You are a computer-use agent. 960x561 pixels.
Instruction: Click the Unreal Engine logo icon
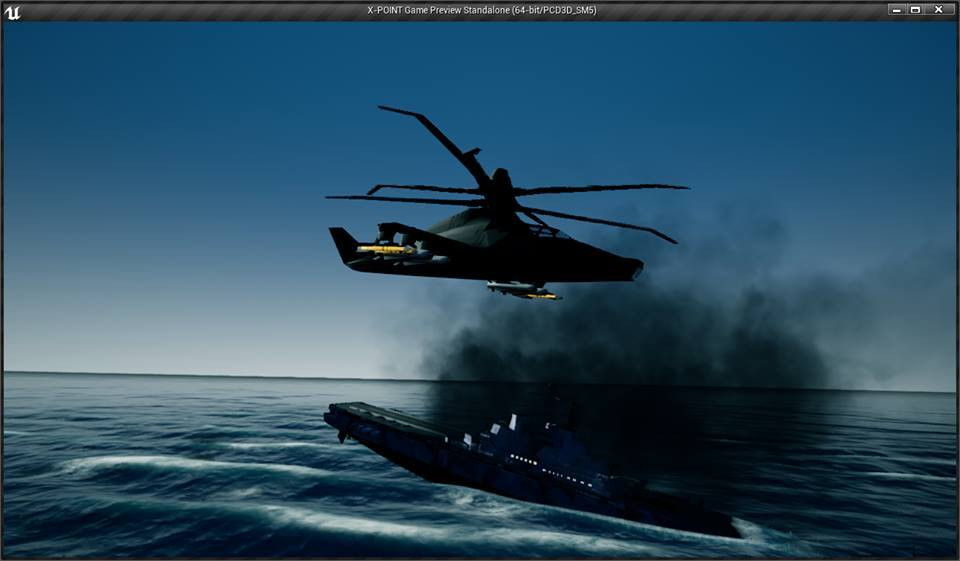tap(12, 12)
